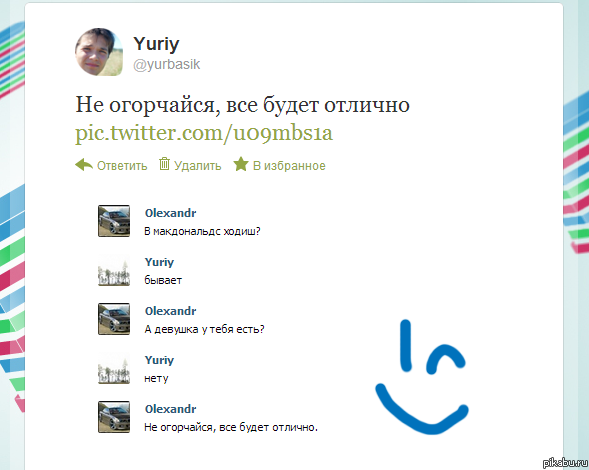
Task: Click the blue hand-drawn smiley face
Action: (422, 377)
